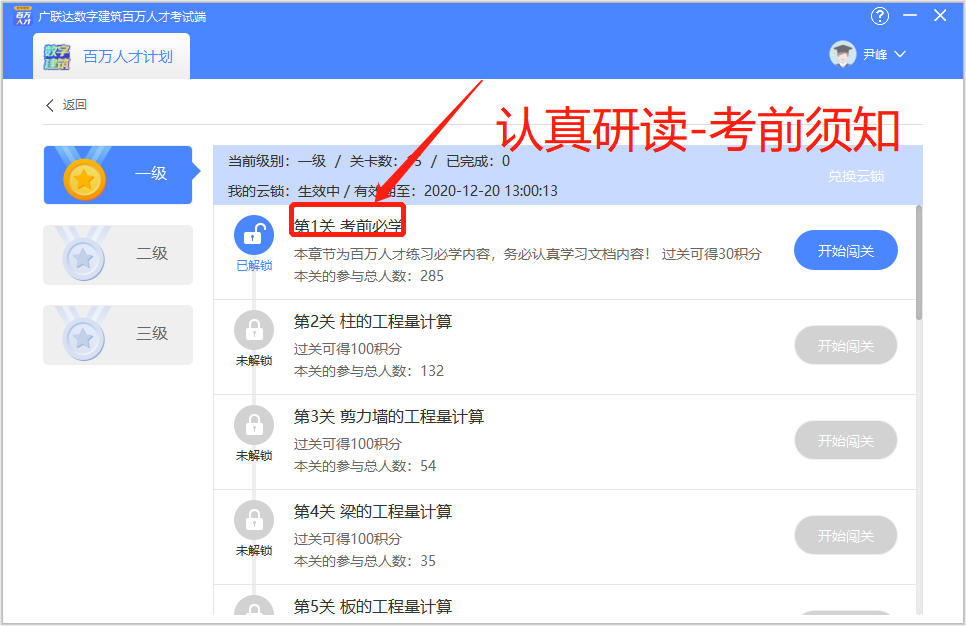Image resolution: width=966 pixels, height=626 pixels.
Task: Click the app logo in title bar
Action: click(23, 16)
